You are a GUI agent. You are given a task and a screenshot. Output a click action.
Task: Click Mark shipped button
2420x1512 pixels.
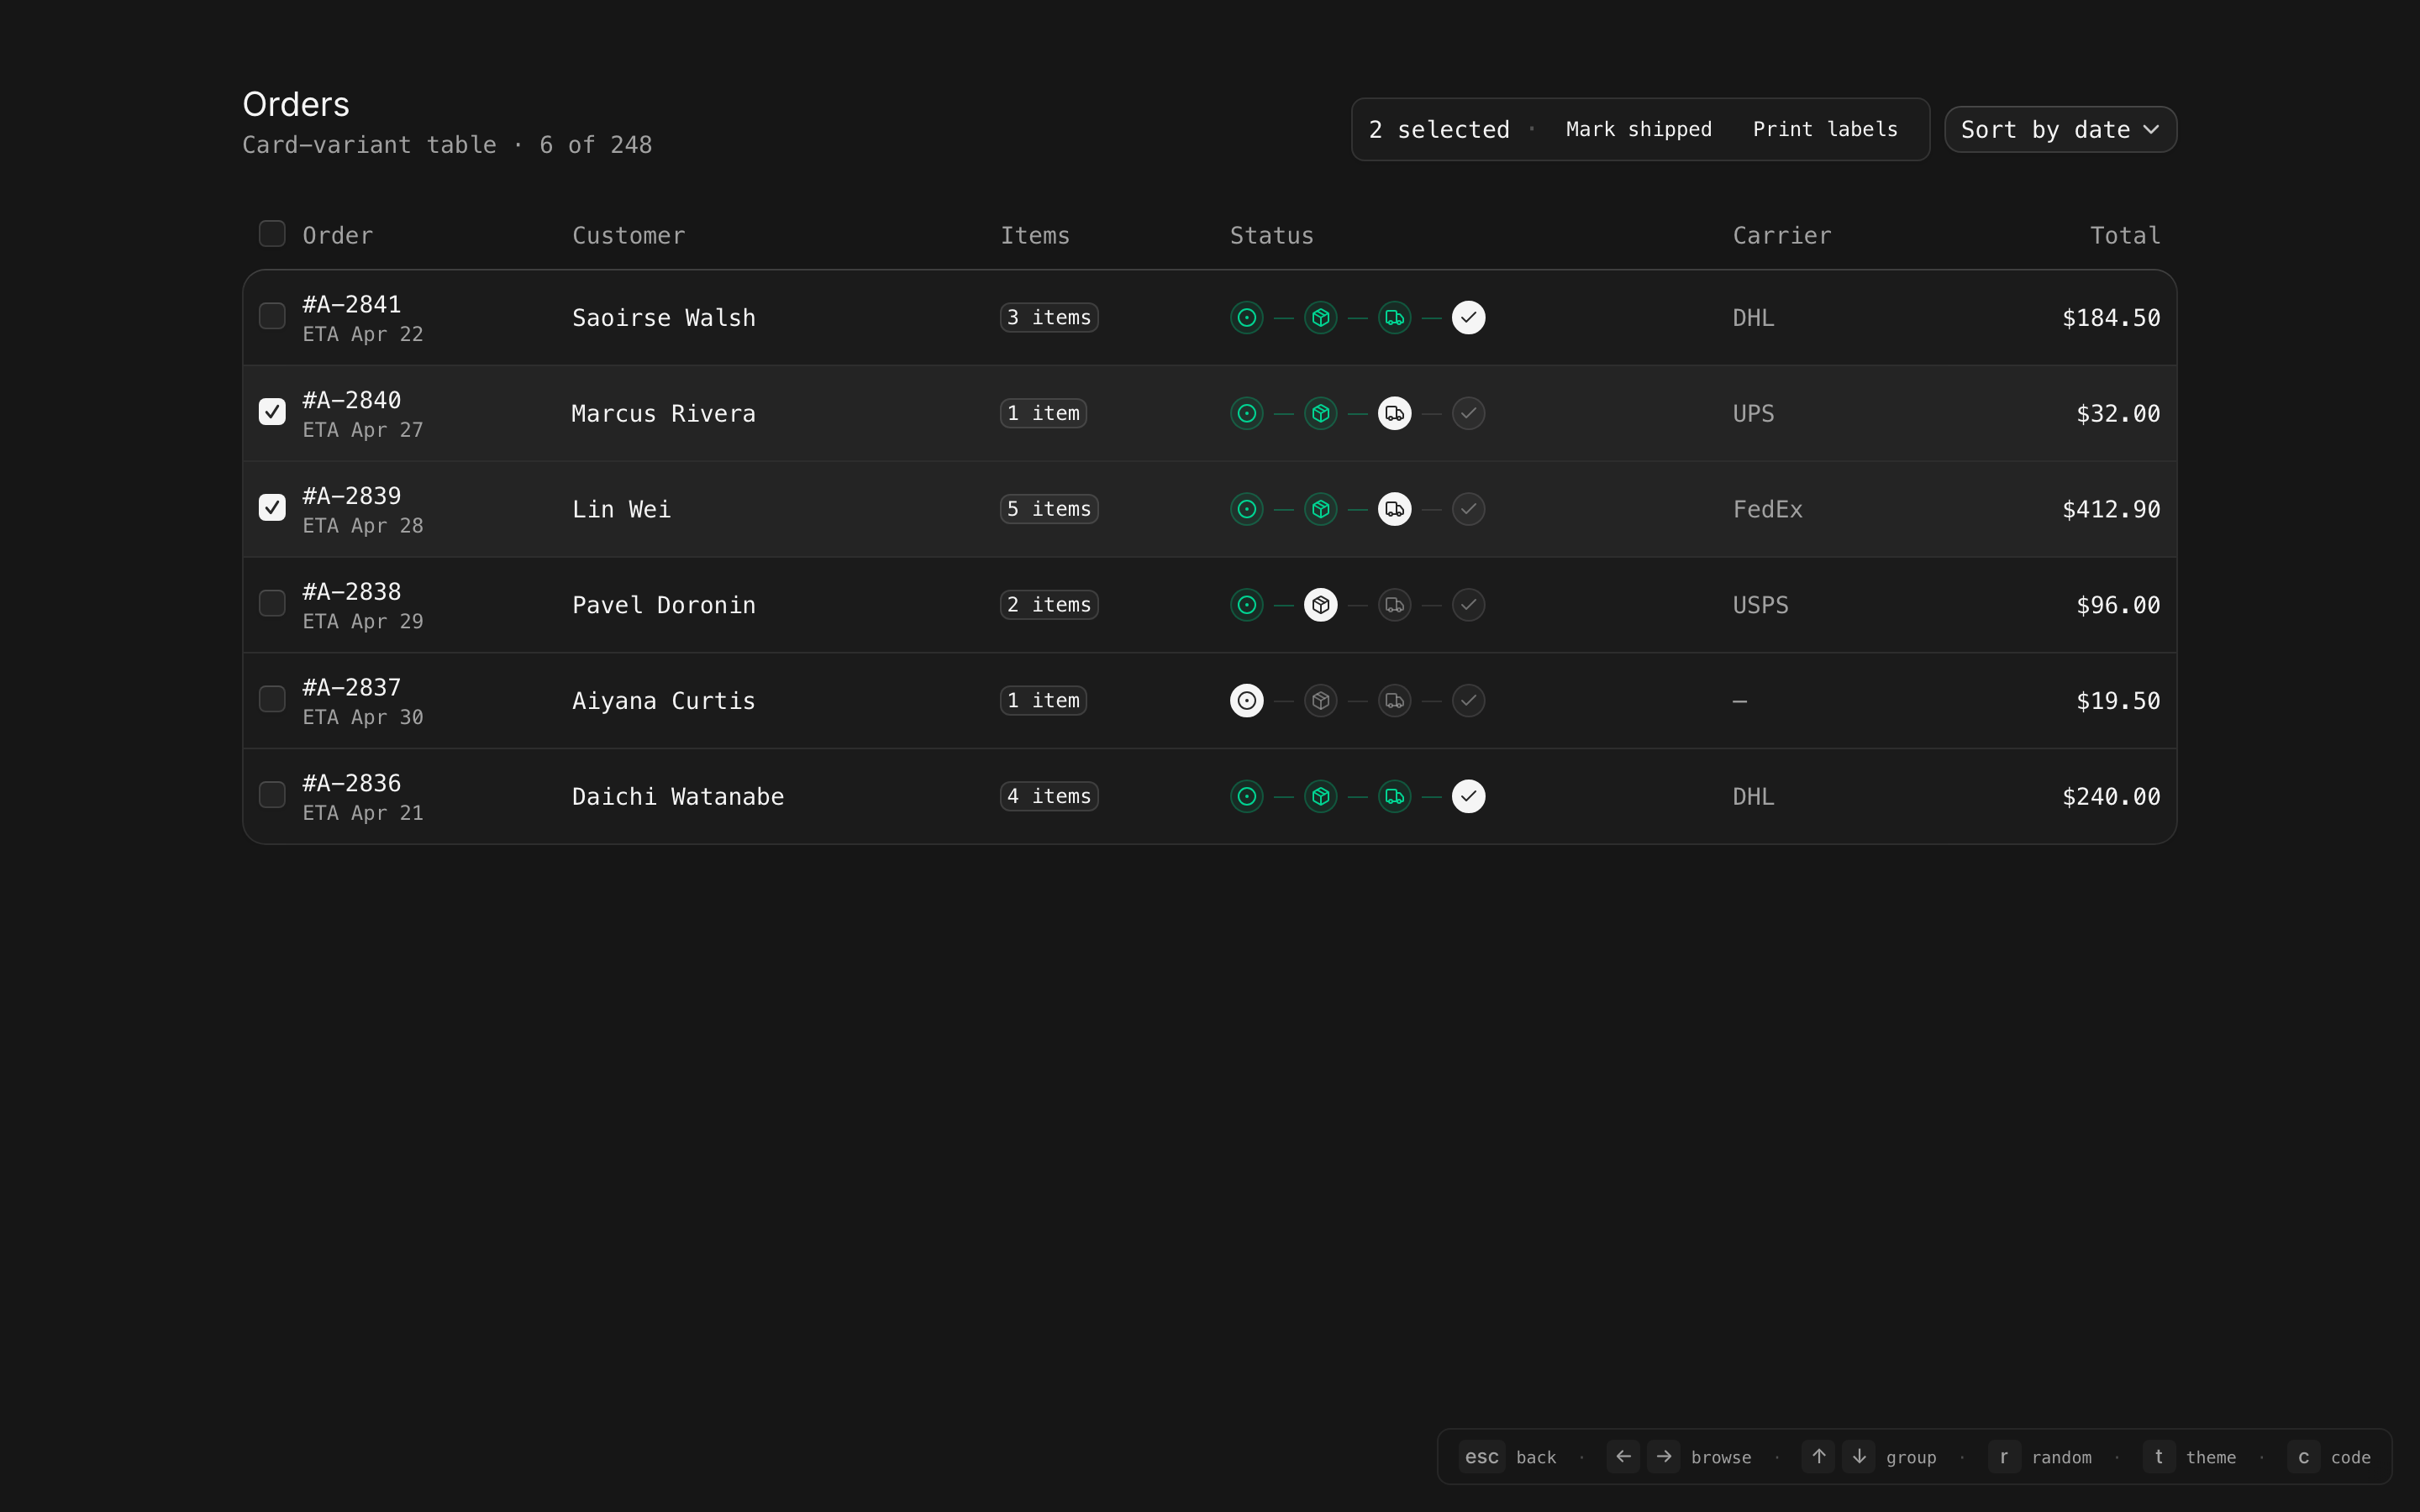pos(1638,130)
